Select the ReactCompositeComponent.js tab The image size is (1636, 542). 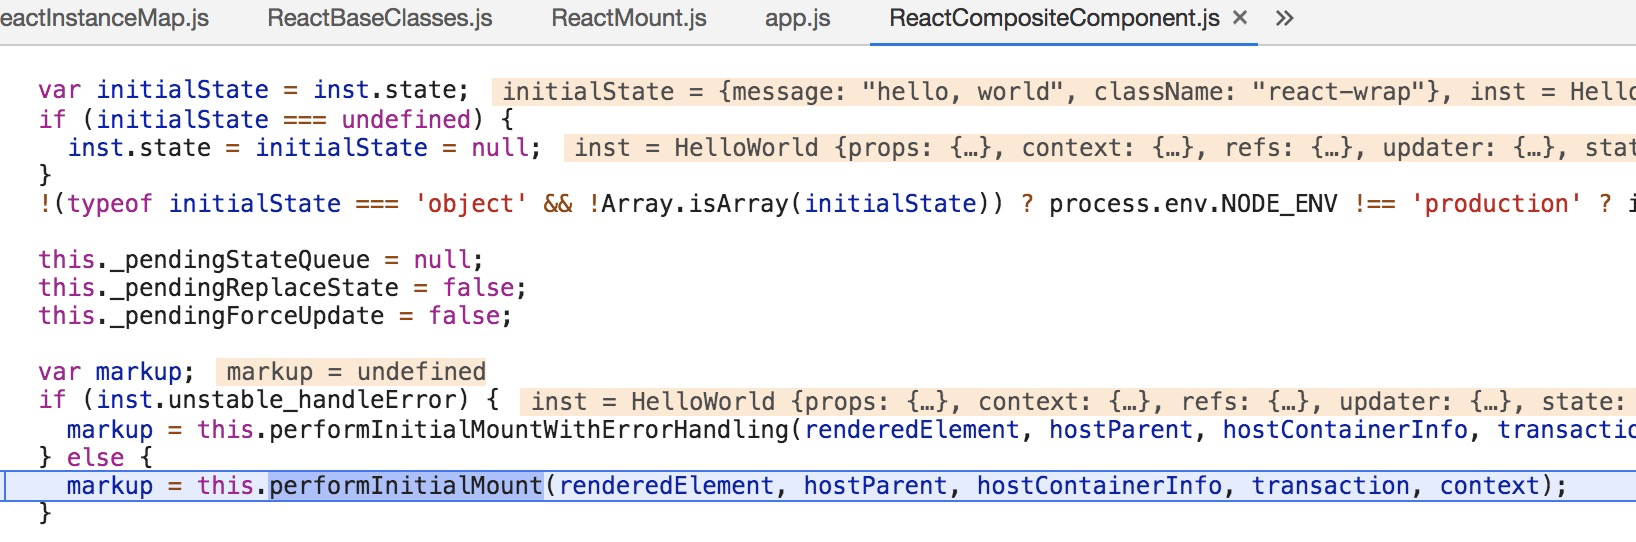pos(1054,18)
